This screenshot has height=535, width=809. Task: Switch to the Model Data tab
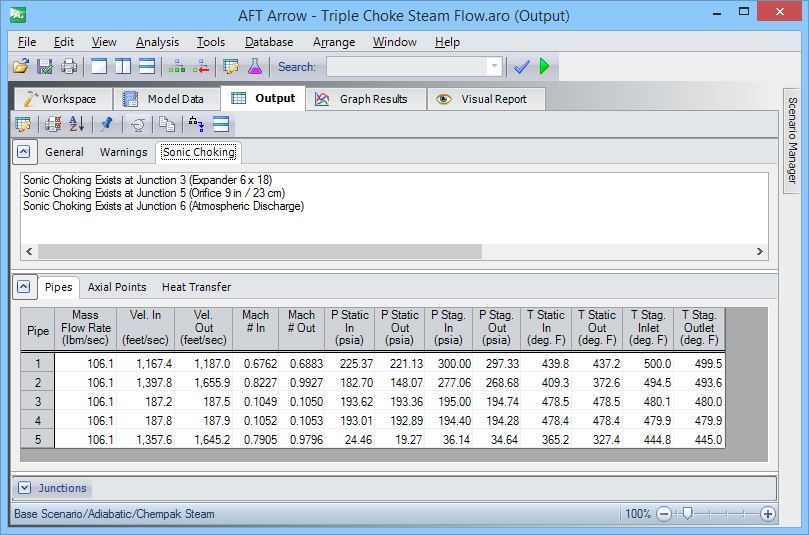[x=166, y=99]
